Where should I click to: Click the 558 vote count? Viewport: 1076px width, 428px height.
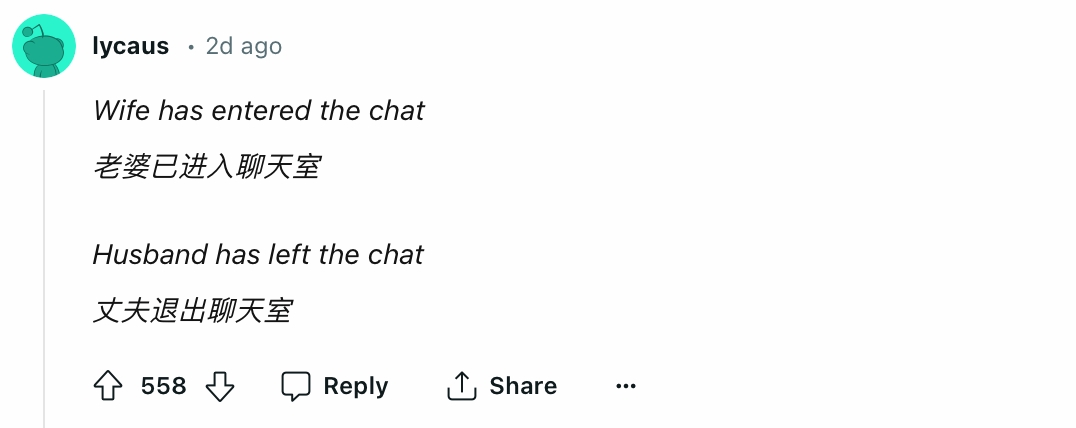163,385
